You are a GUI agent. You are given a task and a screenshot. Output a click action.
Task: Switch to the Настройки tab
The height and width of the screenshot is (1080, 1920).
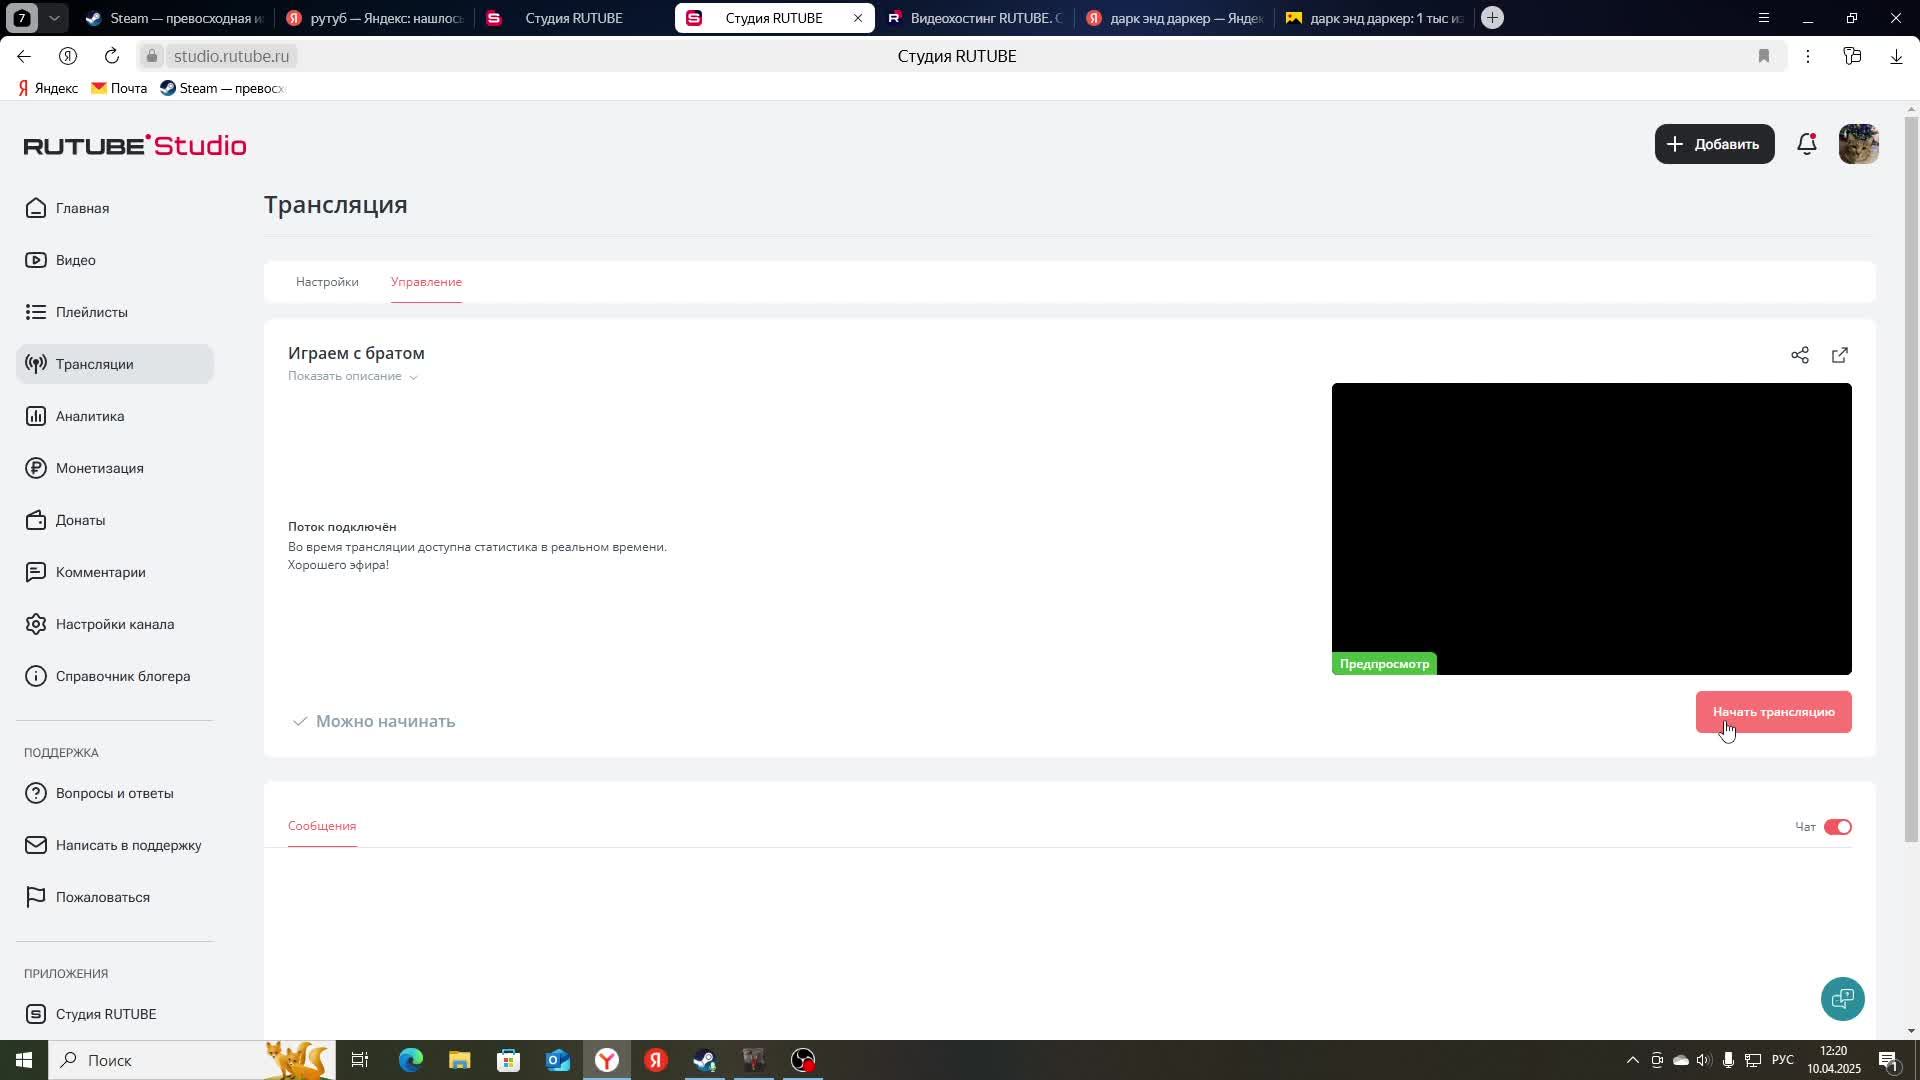(327, 282)
